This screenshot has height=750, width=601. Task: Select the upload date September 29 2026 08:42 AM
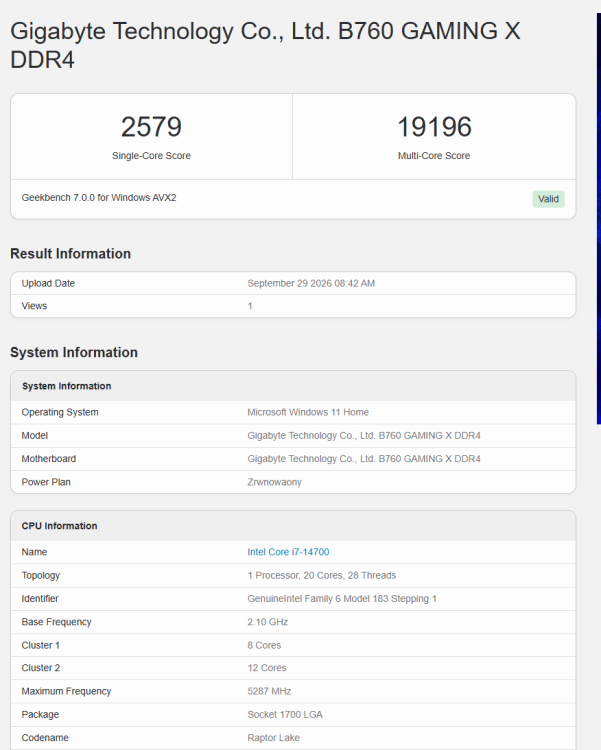point(311,283)
